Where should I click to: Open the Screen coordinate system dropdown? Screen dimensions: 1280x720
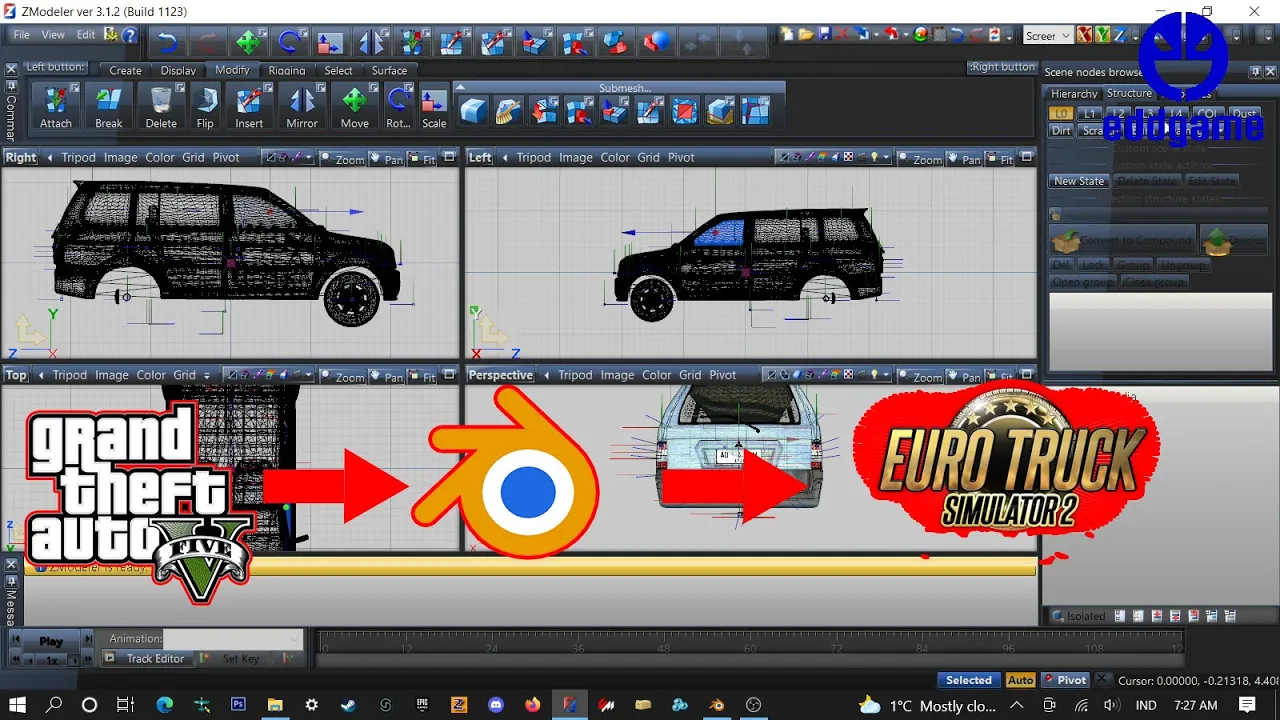(x=1047, y=35)
